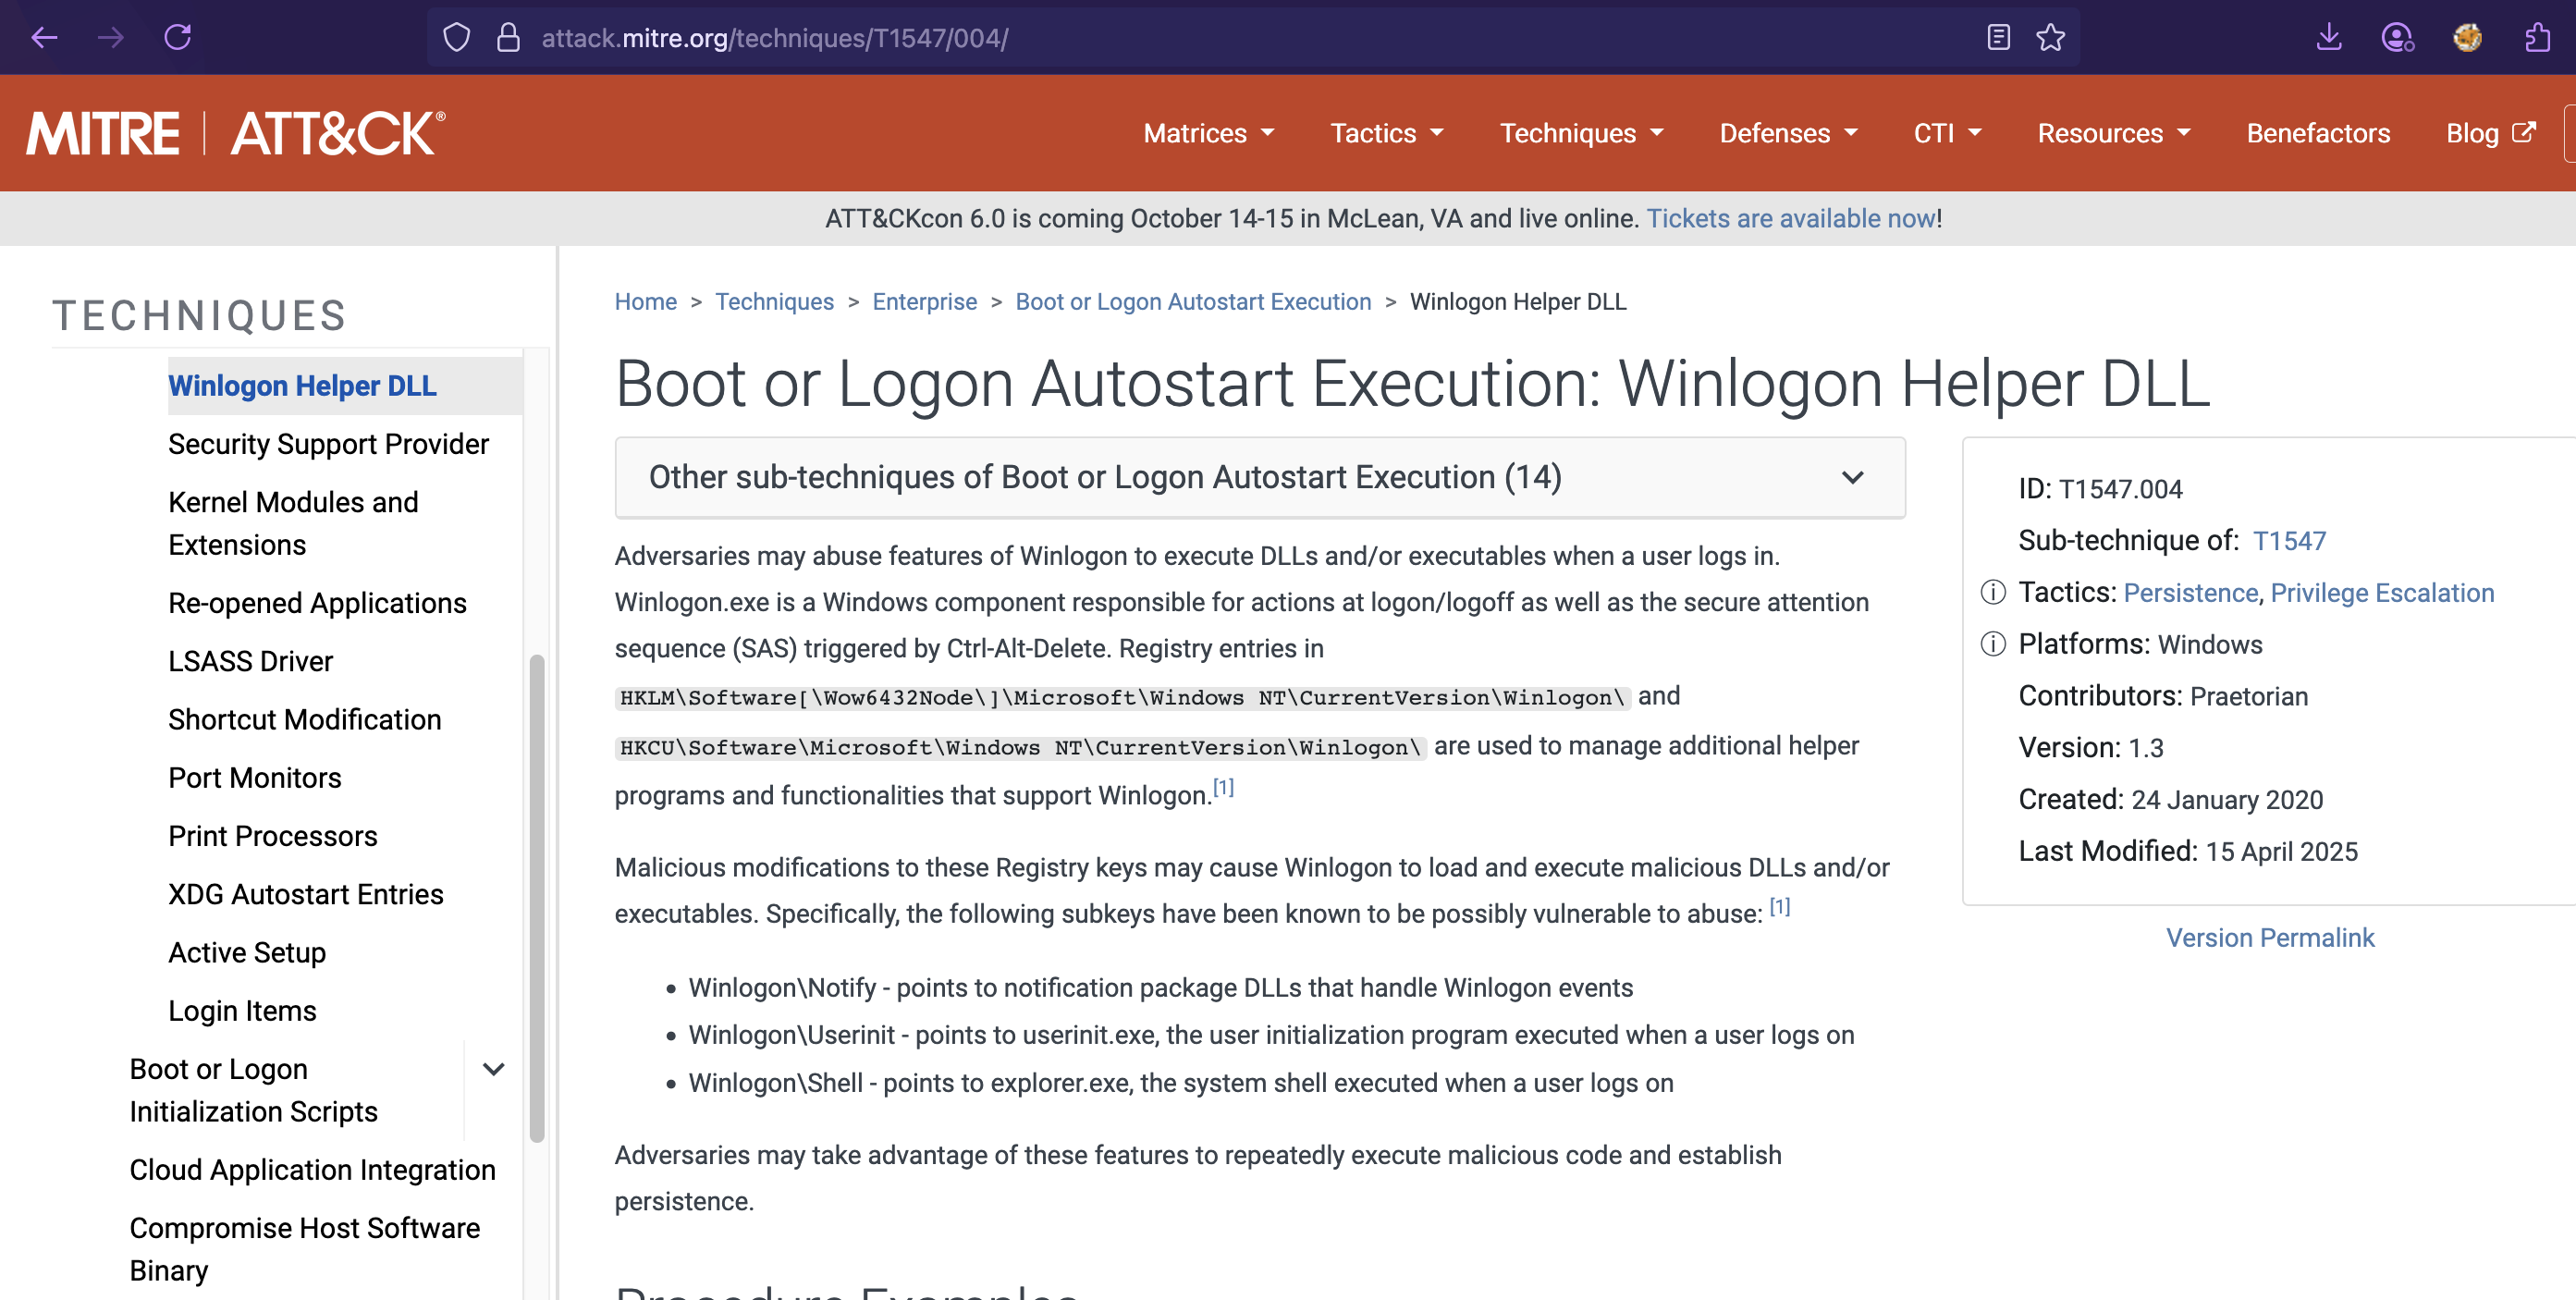Toggle reader view icon in address bar
This screenshot has width=2576, height=1300.
(x=1998, y=38)
